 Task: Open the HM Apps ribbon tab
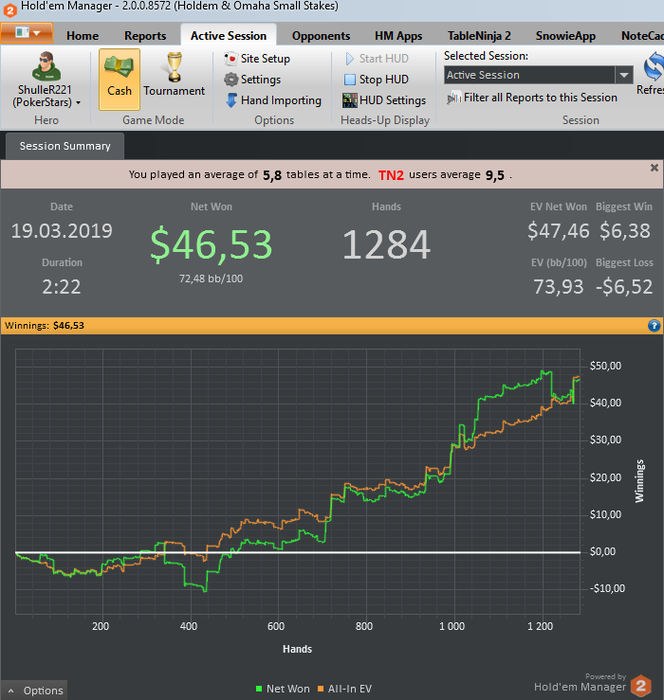point(398,36)
